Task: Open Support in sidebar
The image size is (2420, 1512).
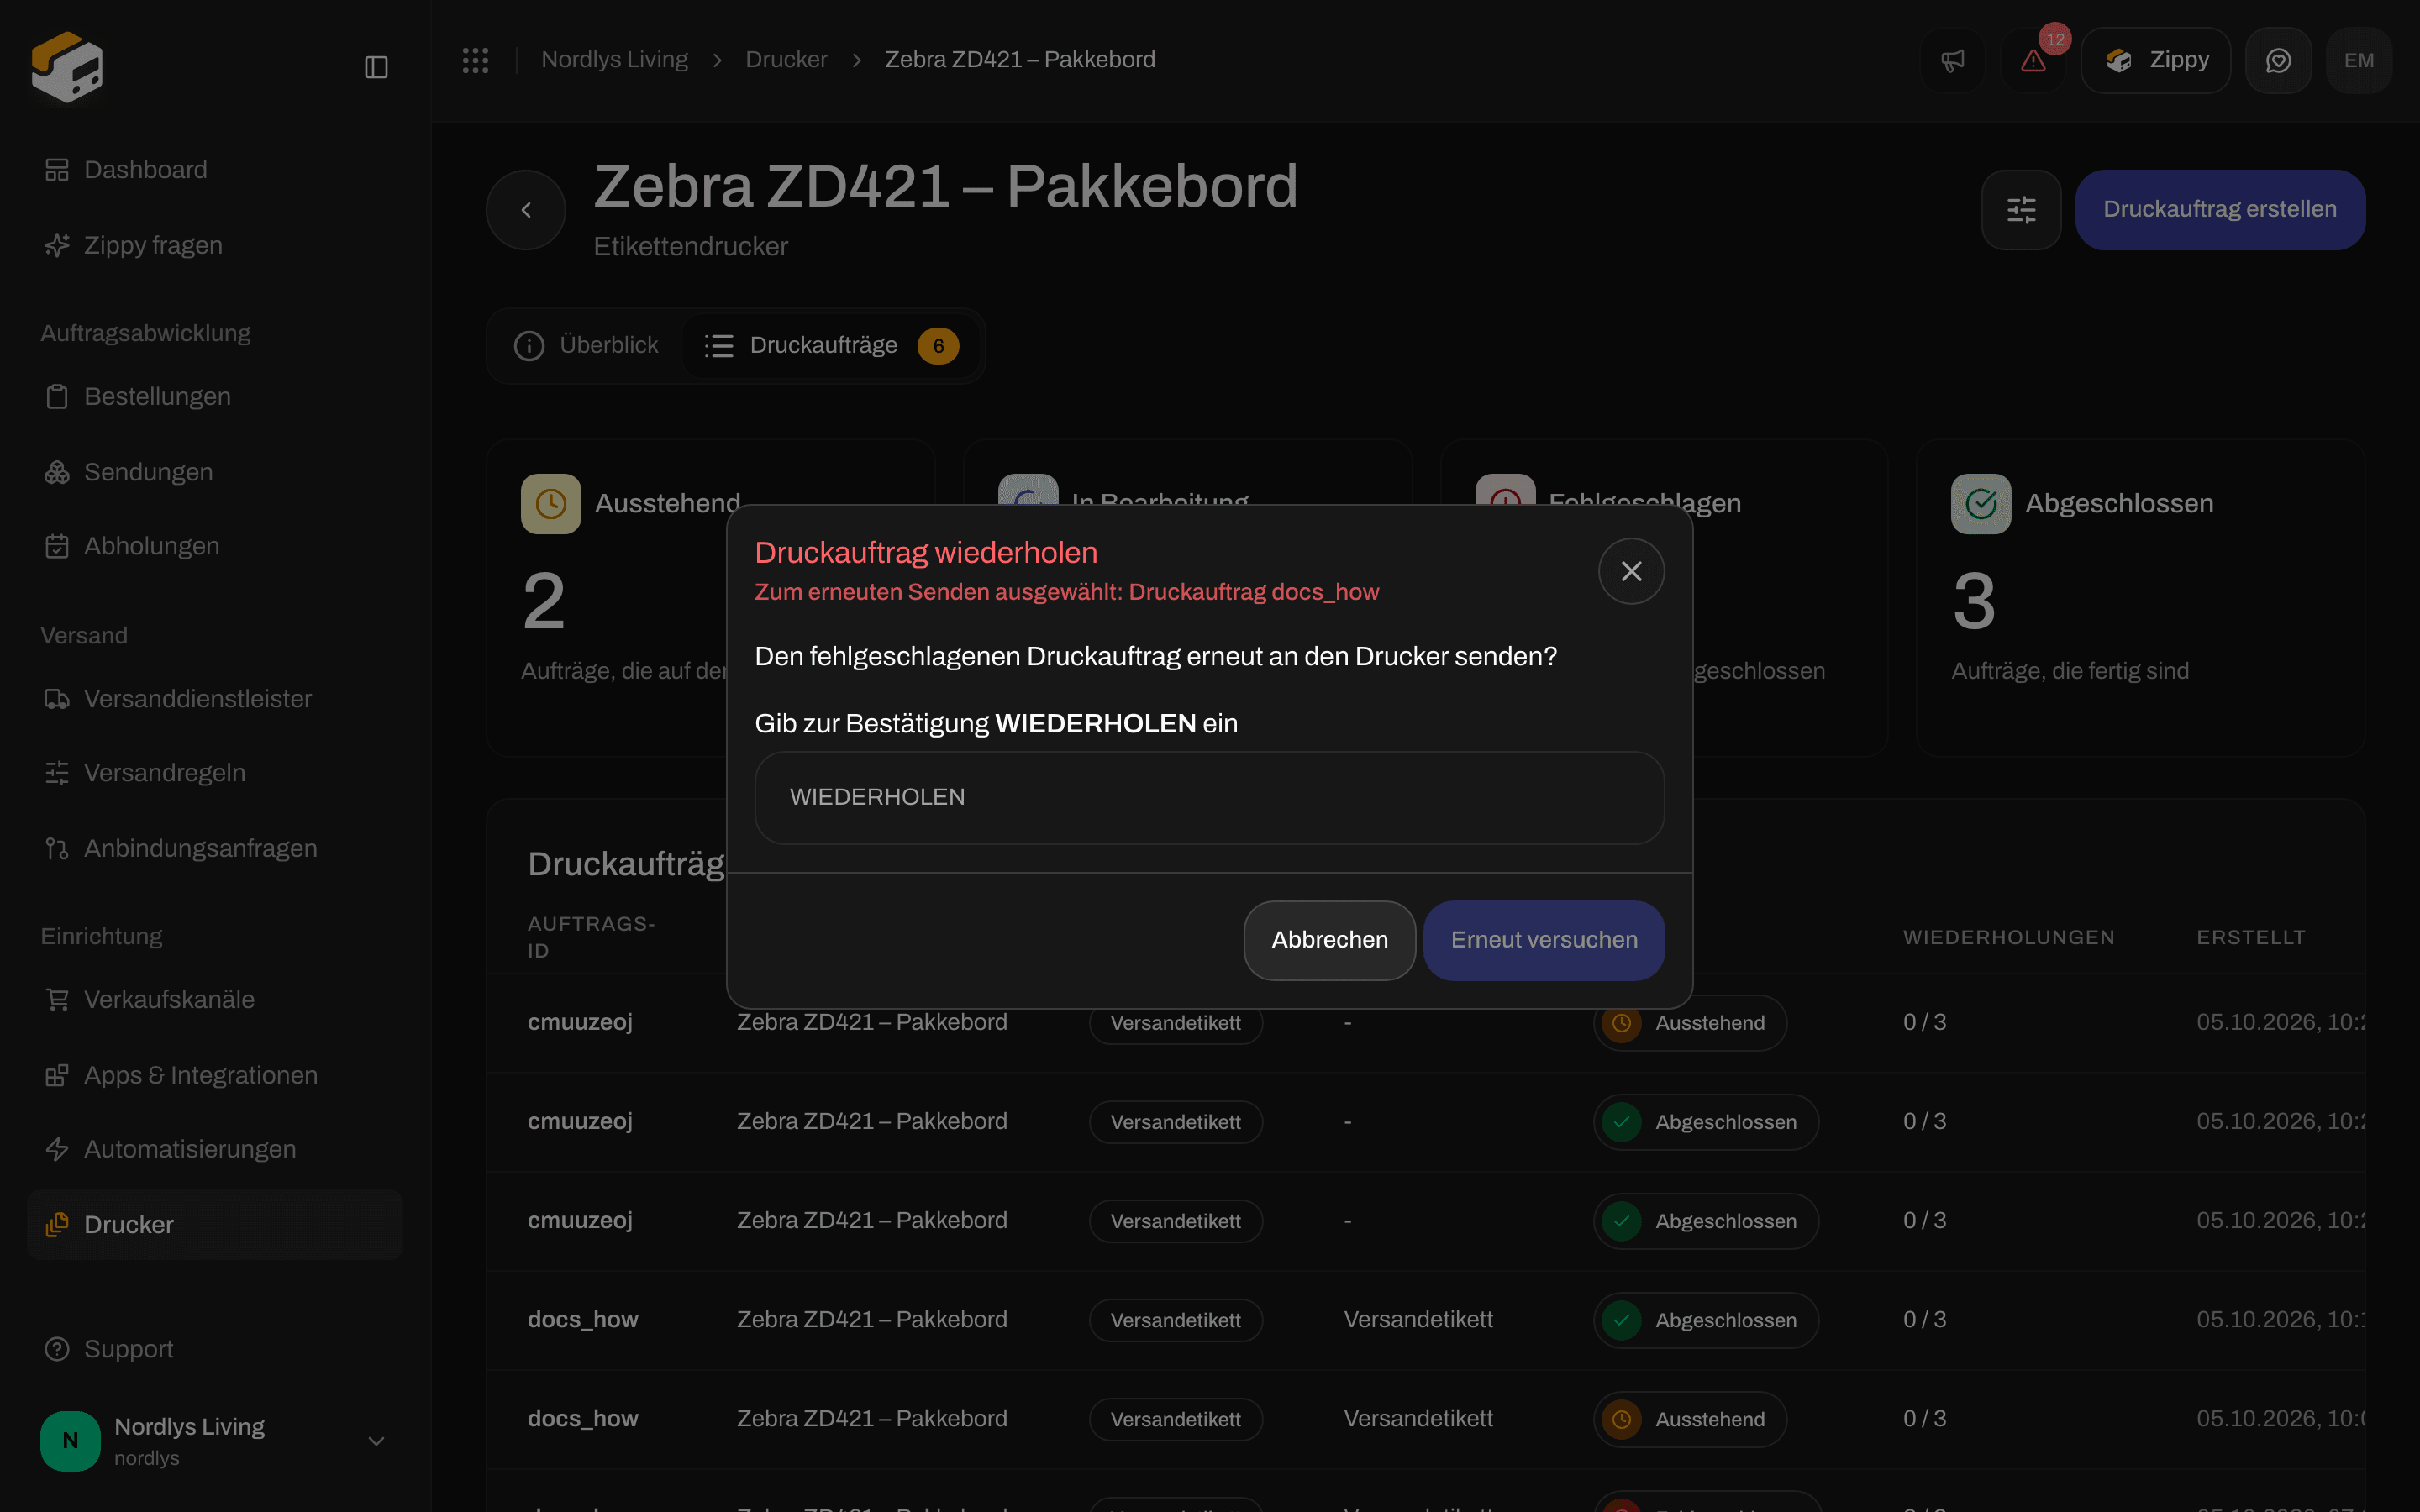Action: [215, 1349]
